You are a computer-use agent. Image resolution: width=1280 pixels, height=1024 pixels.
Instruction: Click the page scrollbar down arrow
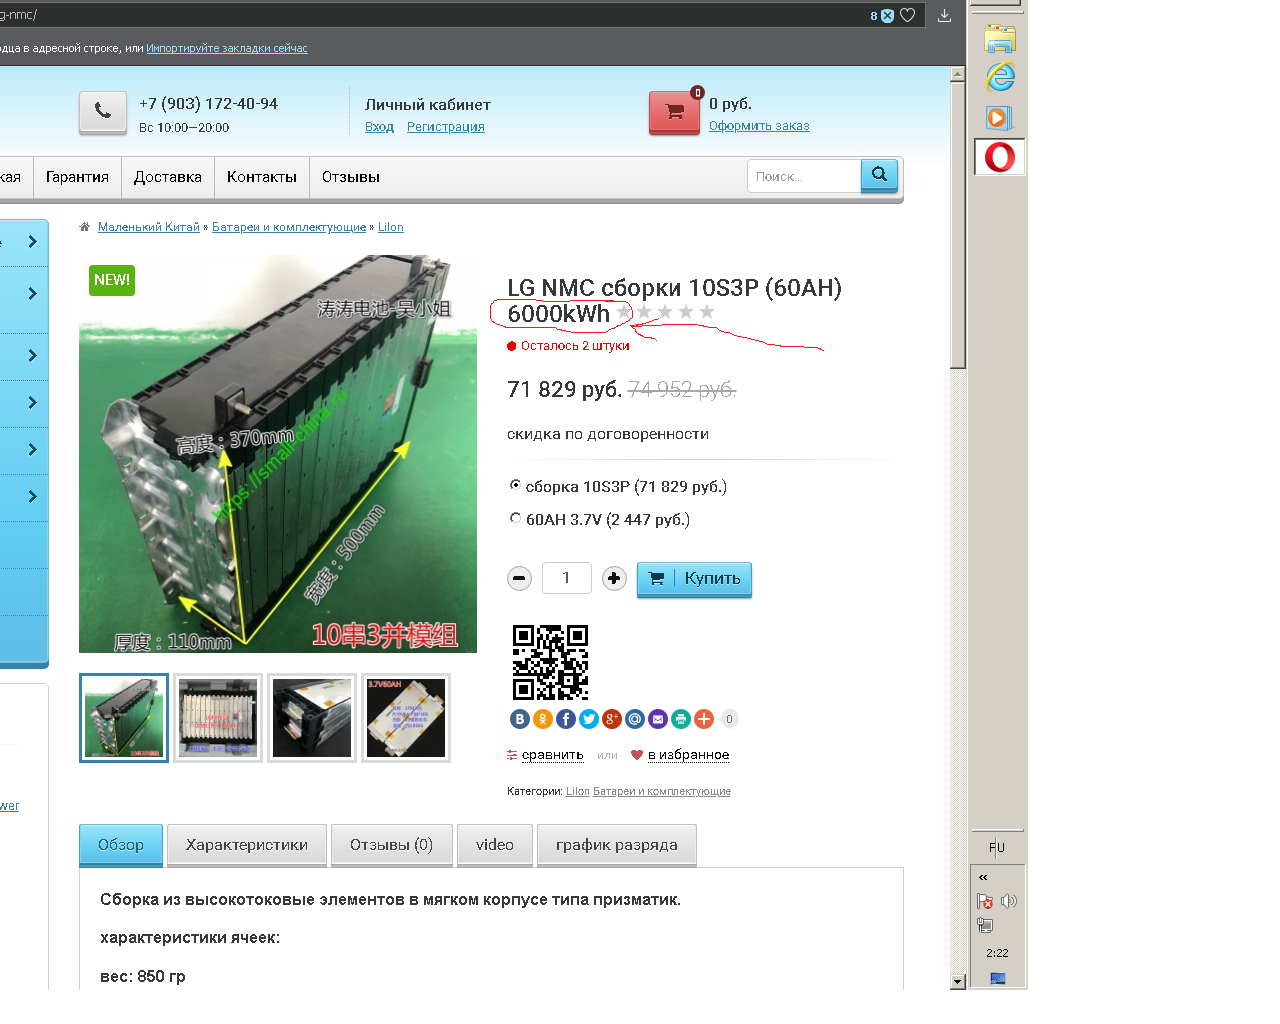pyautogui.click(x=958, y=982)
